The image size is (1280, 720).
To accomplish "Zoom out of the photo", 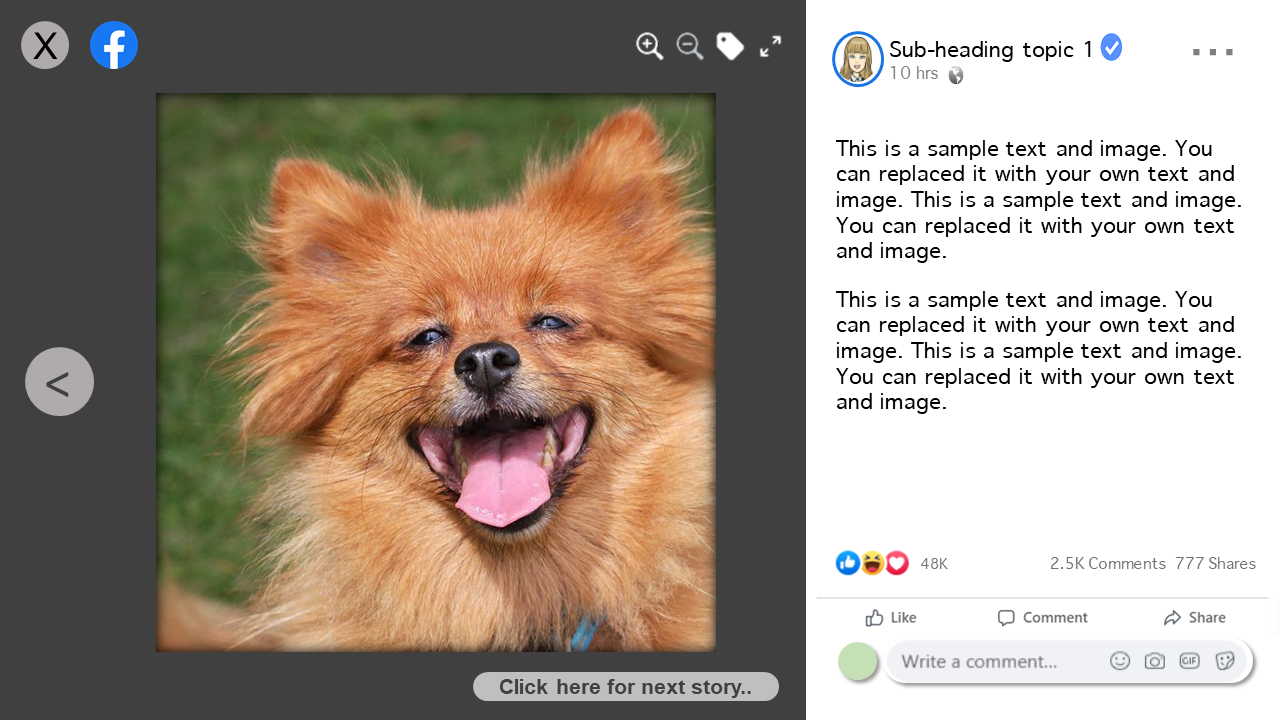I will (x=690, y=46).
